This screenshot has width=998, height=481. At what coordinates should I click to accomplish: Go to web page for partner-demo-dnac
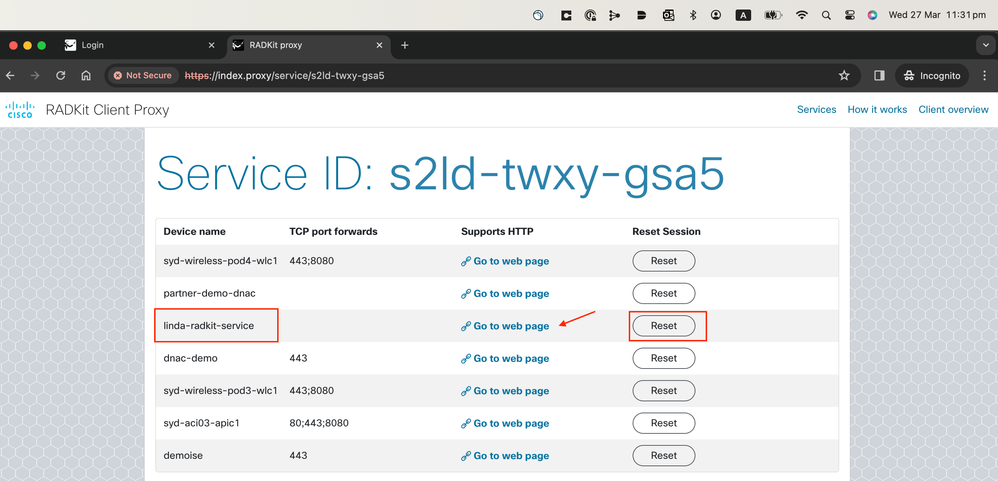click(x=505, y=293)
